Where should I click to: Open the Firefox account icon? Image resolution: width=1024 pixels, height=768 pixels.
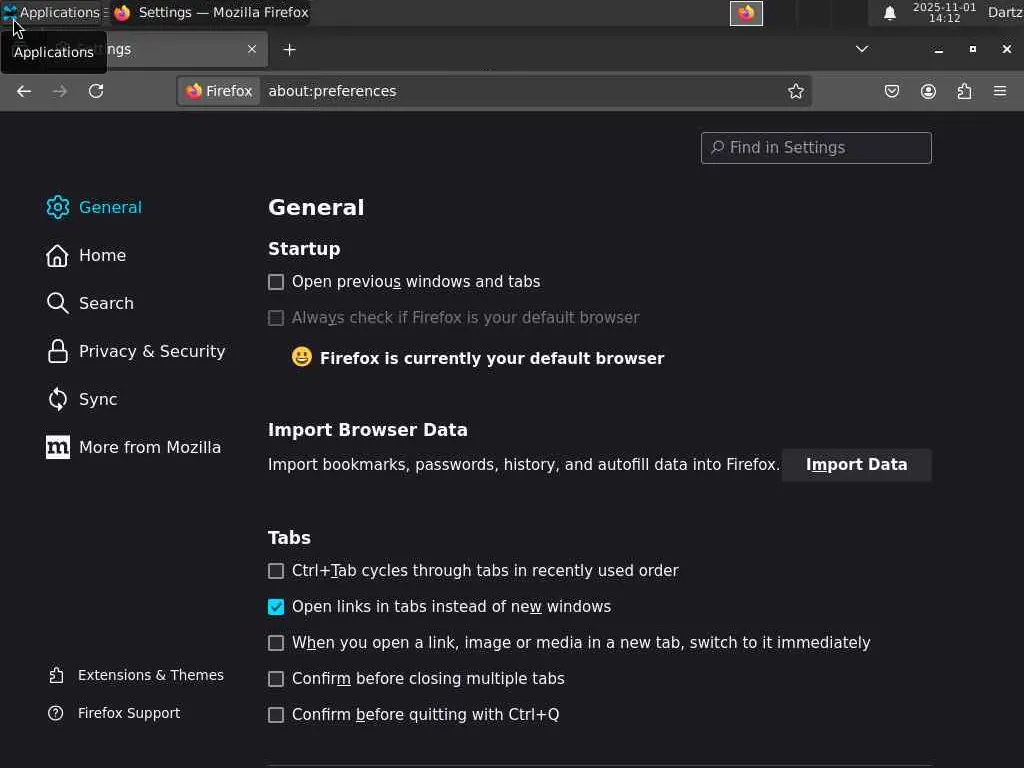(x=928, y=91)
